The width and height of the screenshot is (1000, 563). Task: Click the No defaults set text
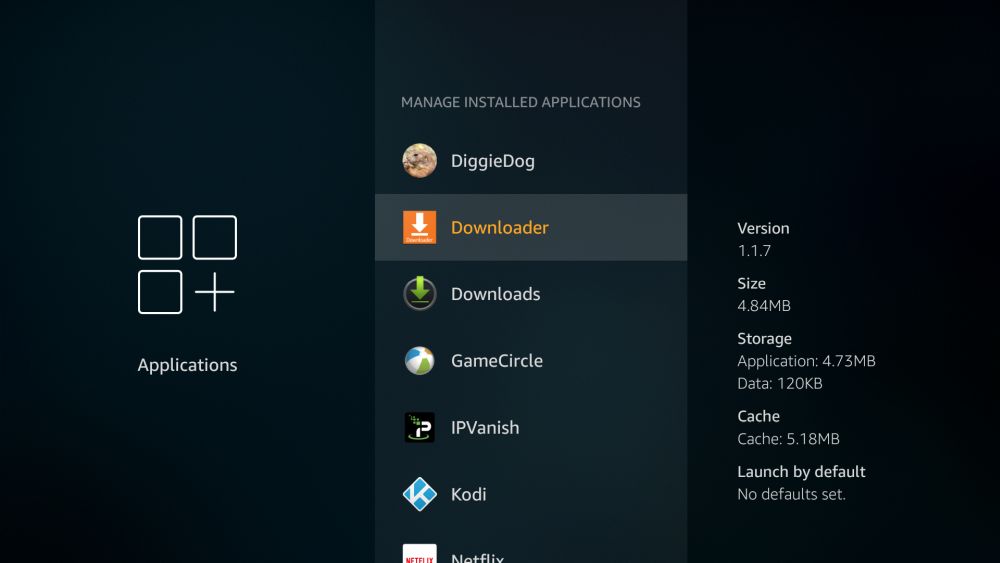(x=791, y=495)
